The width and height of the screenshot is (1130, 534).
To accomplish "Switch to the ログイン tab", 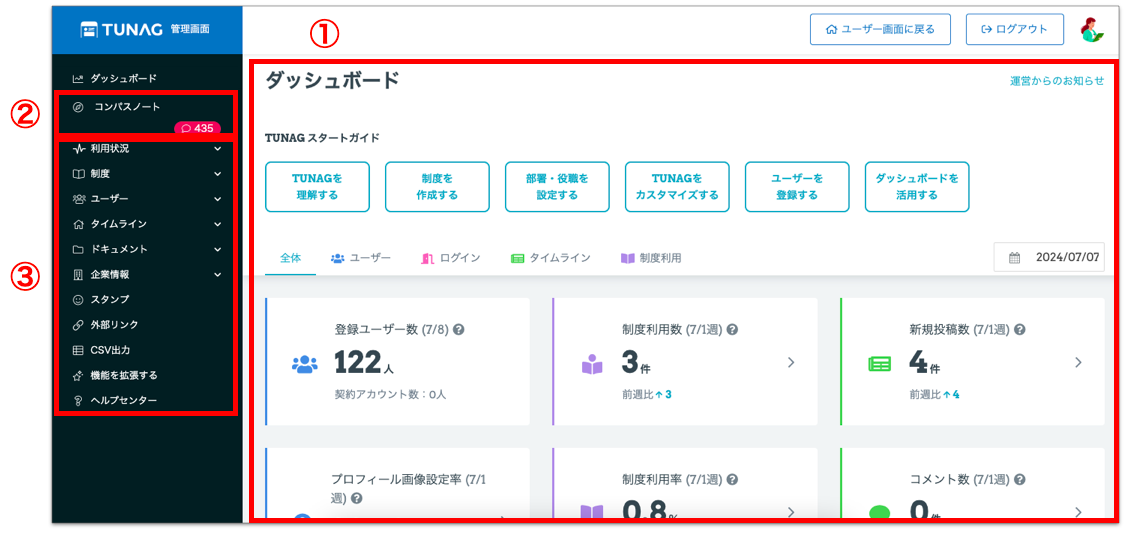I will pyautogui.click(x=451, y=257).
